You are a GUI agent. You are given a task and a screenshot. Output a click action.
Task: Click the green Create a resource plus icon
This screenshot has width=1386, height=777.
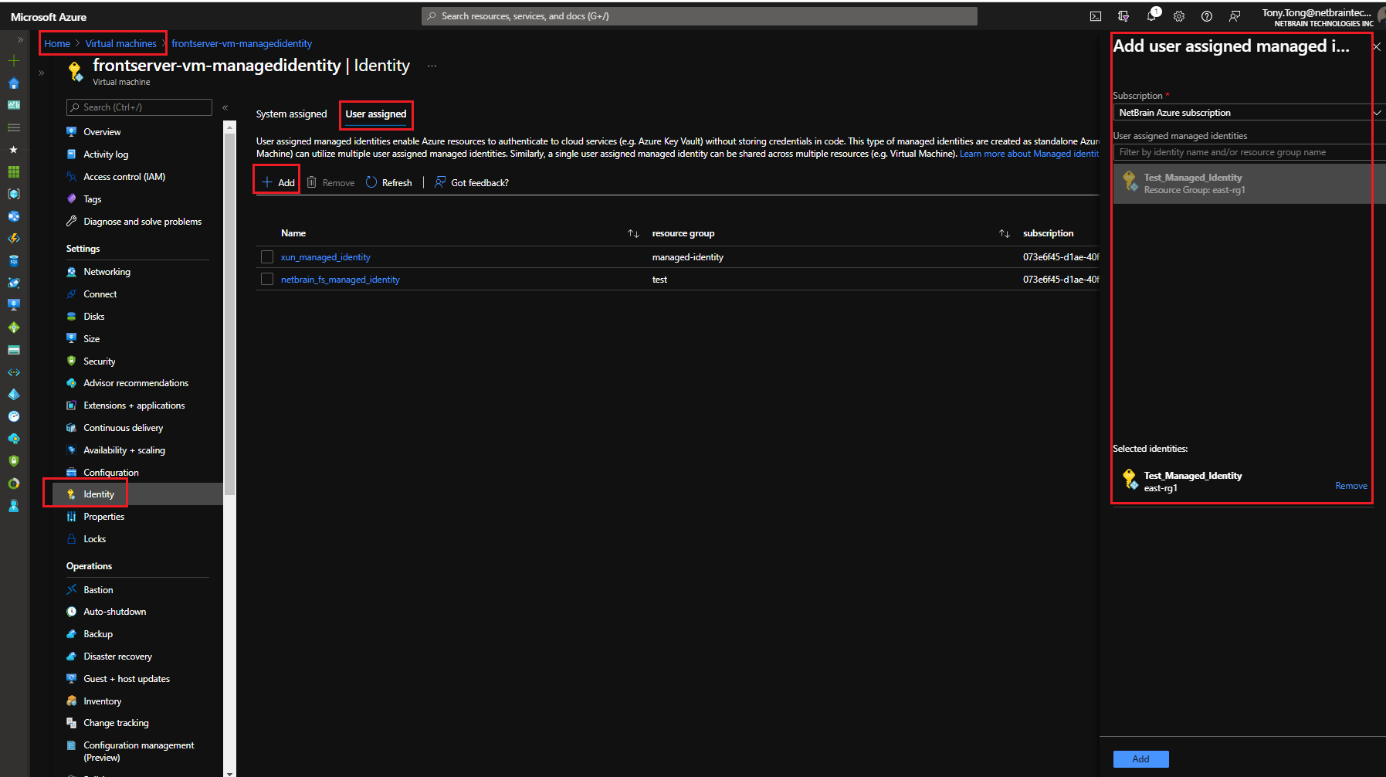14,61
